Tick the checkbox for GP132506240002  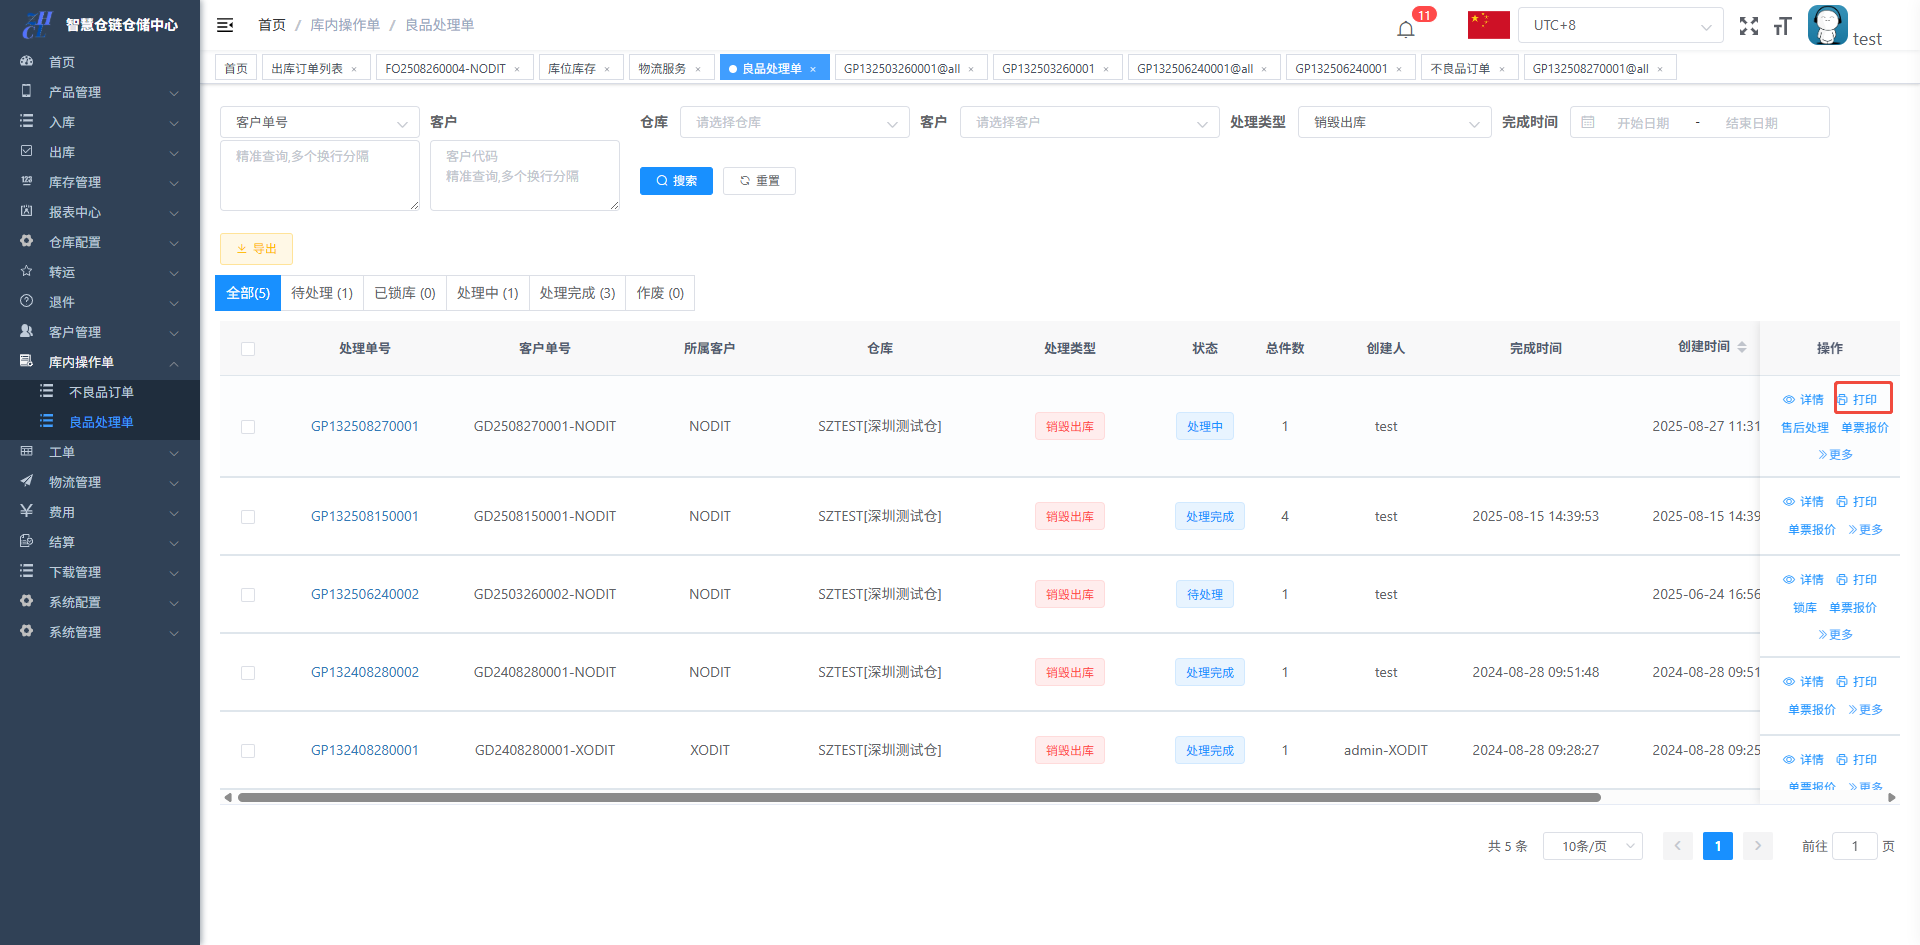coord(248,595)
